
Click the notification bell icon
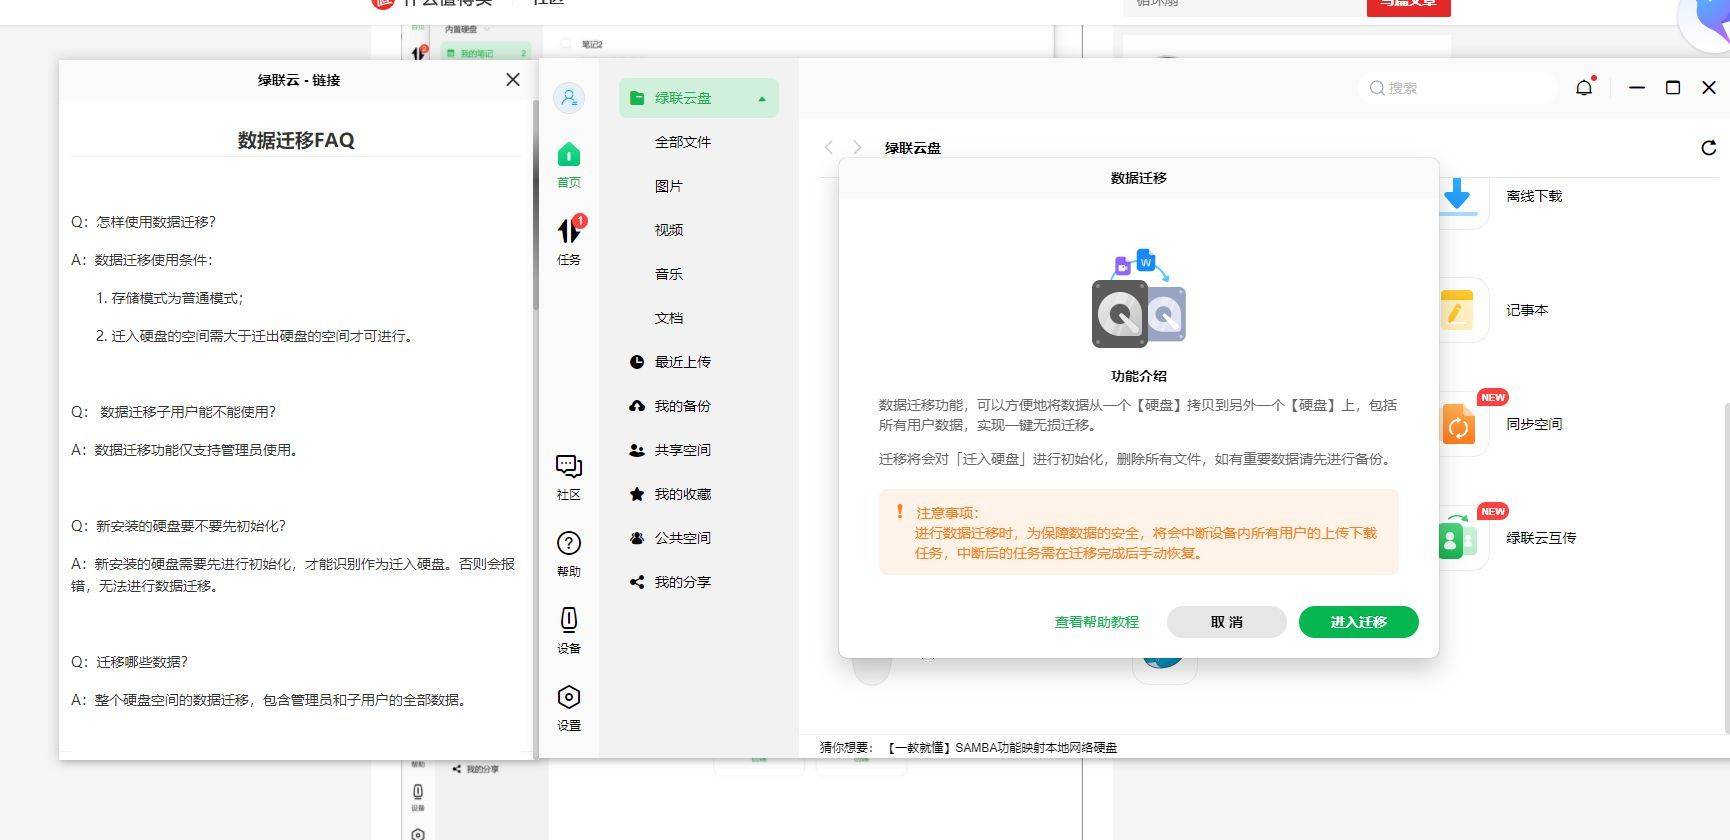1584,88
